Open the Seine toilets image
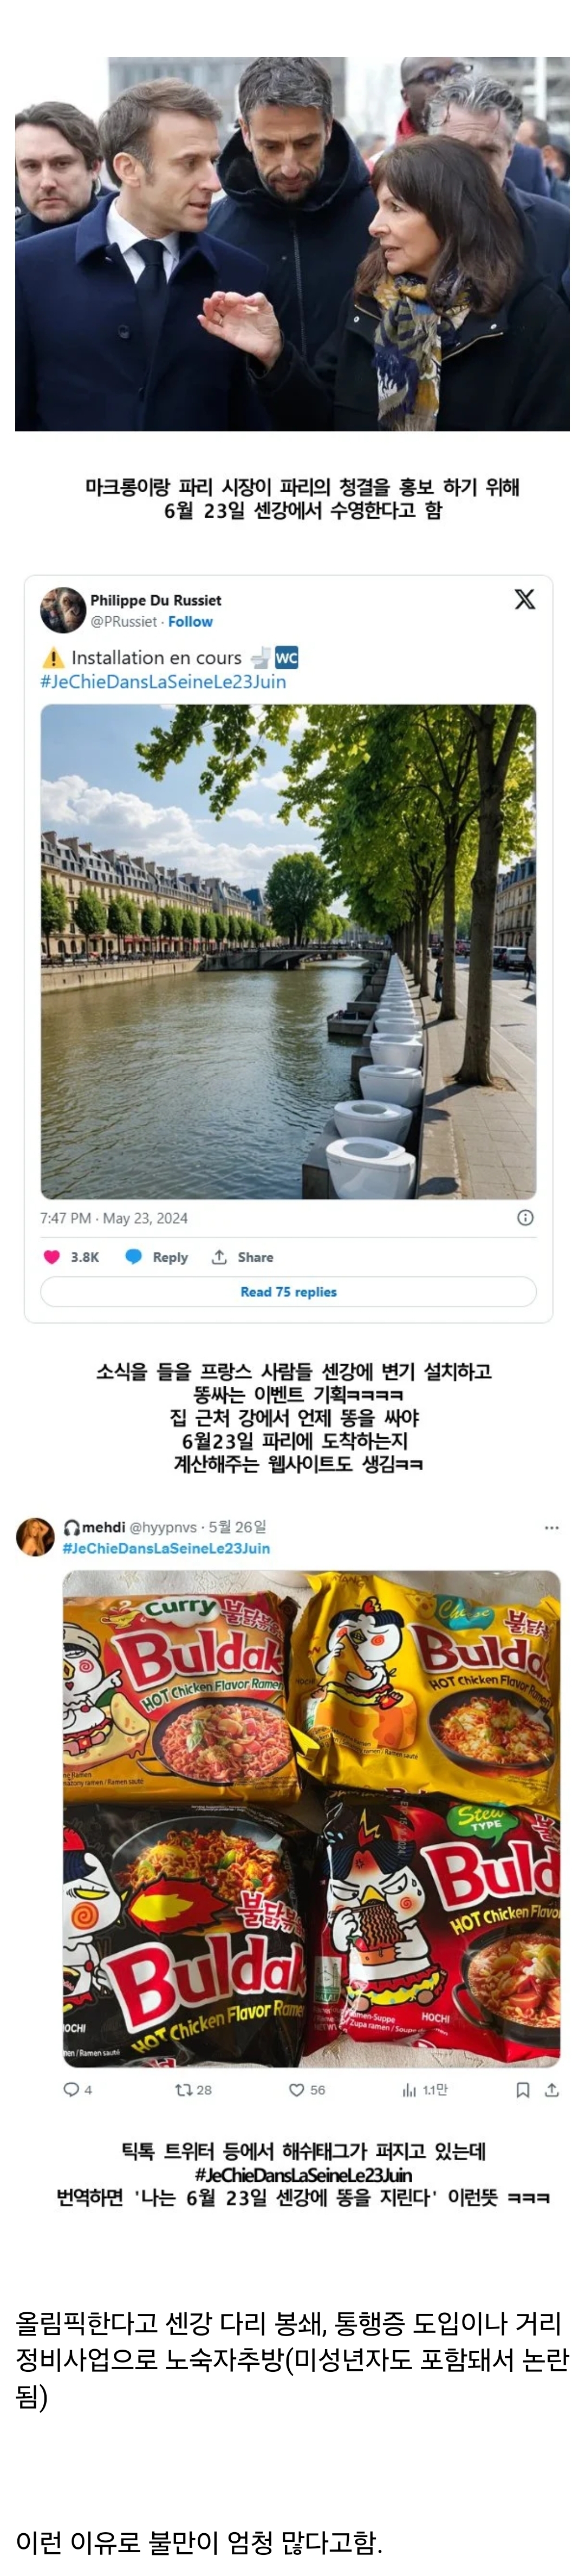The width and height of the screenshot is (585, 2576). pyautogui.click(x=288, y=951)
